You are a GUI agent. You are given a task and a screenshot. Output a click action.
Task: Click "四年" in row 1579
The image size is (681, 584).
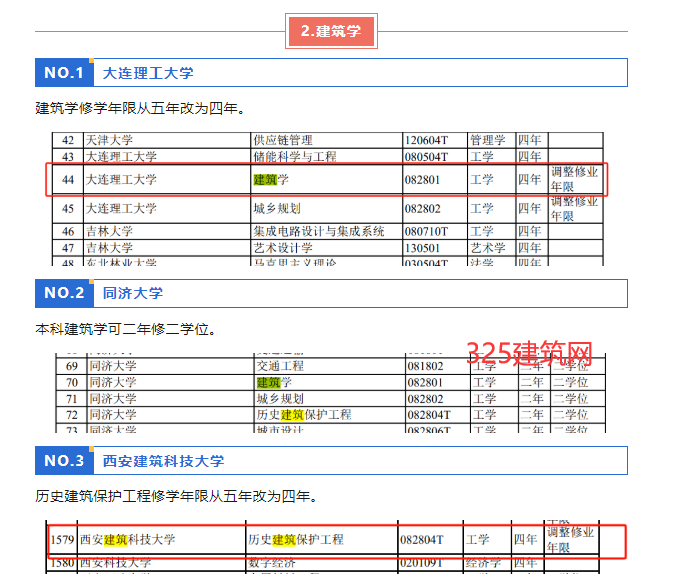(x=526, y=540)
